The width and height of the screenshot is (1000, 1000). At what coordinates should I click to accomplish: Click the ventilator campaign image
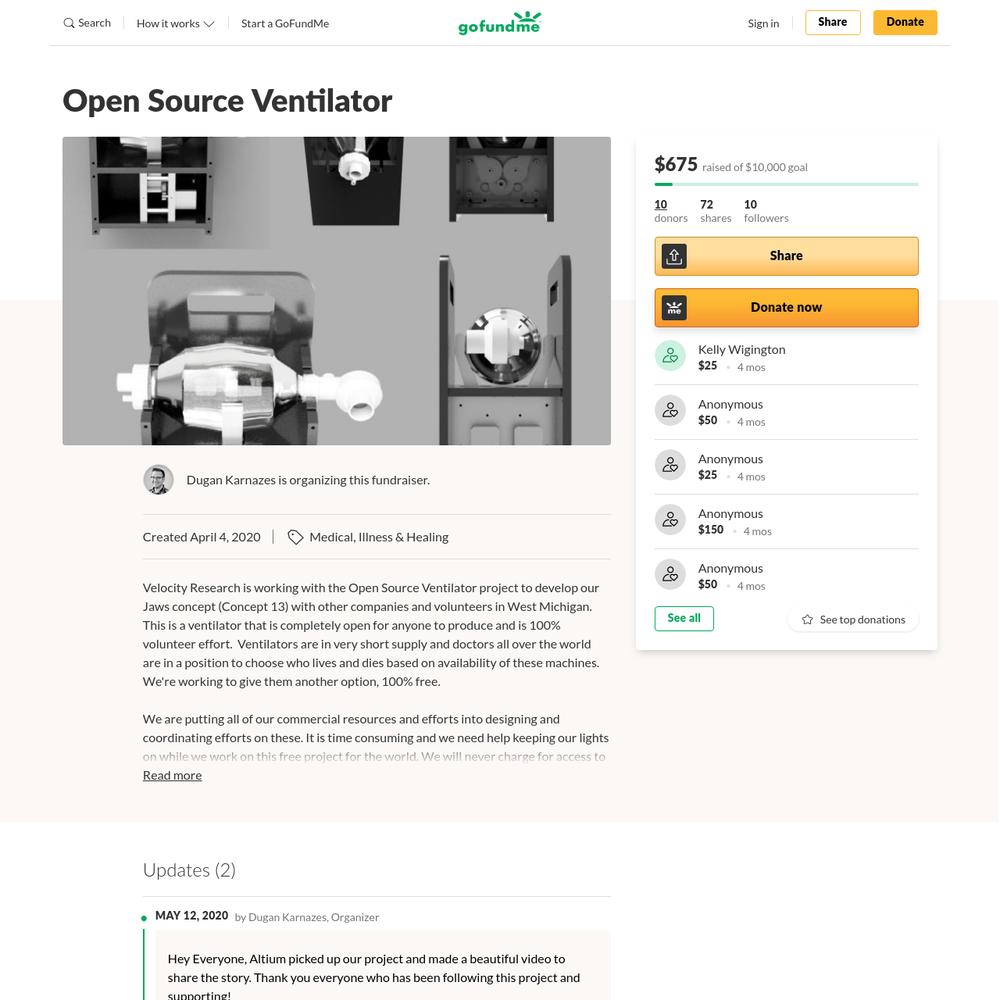[x=337, y=291]
